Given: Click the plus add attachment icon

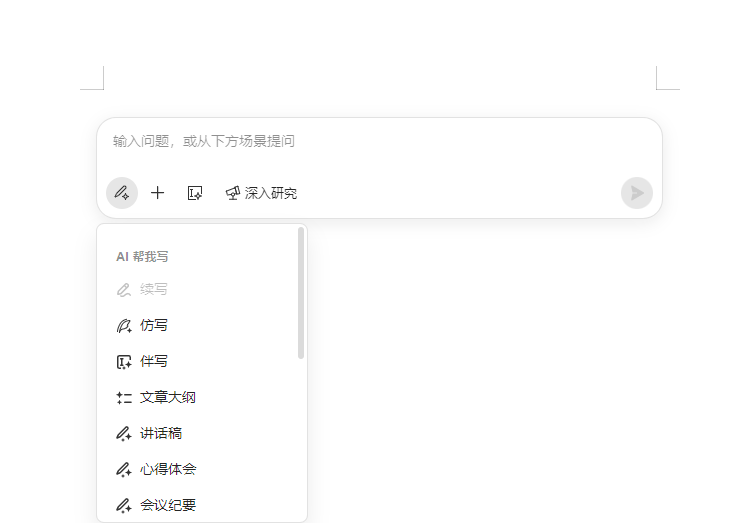Looking at the screenshot, I should pos(158,193).
